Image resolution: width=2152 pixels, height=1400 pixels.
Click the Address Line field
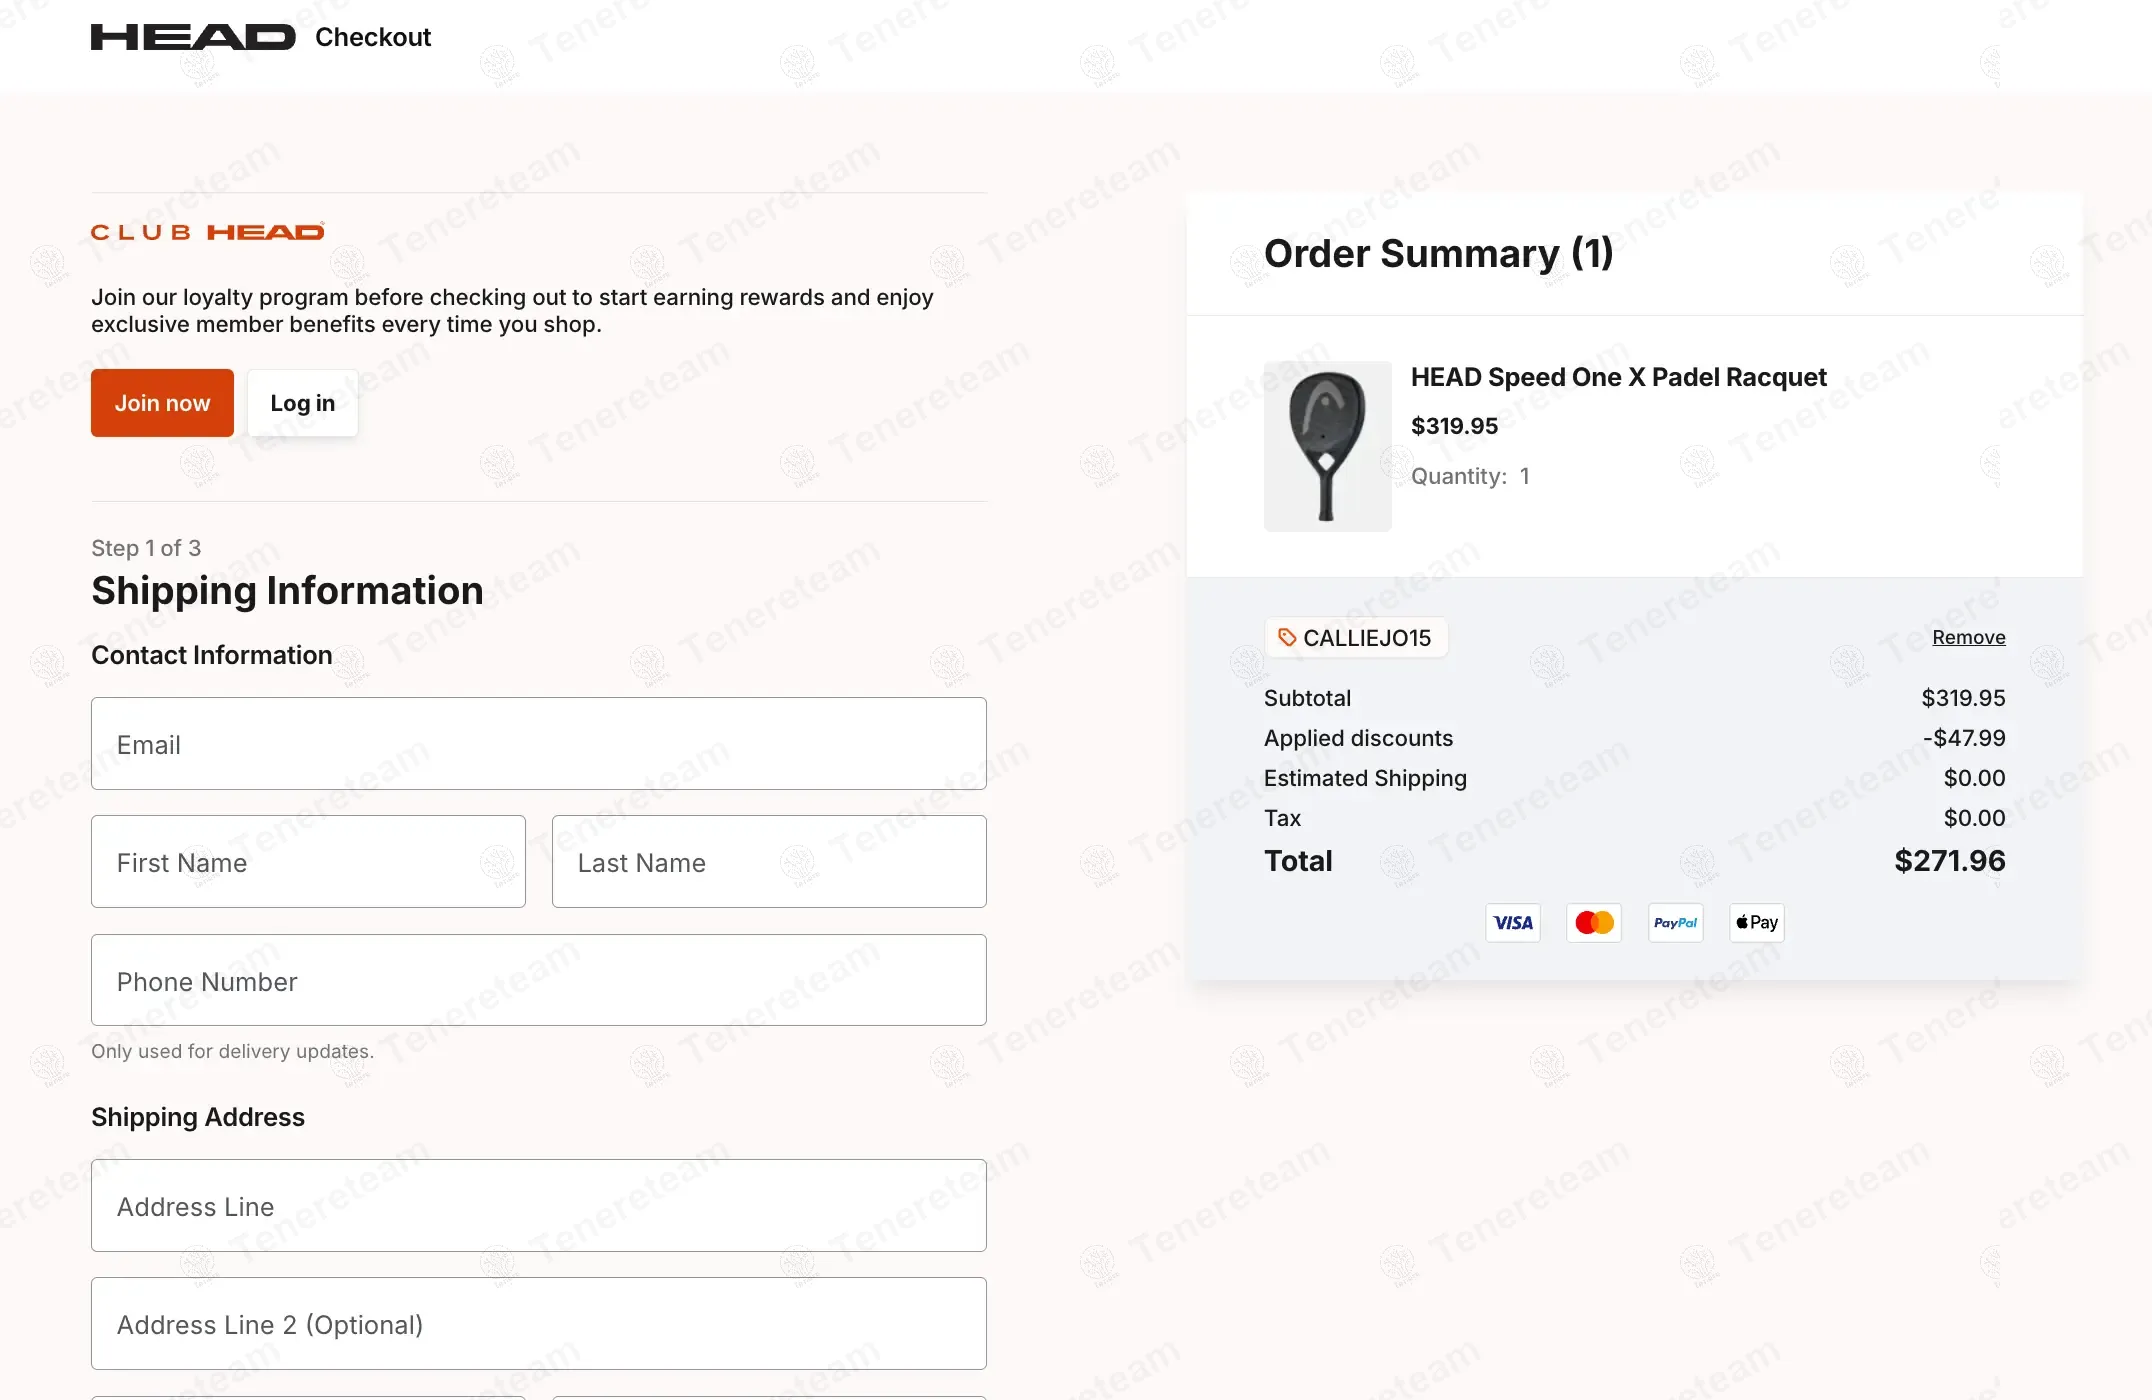pos(538,1206)
